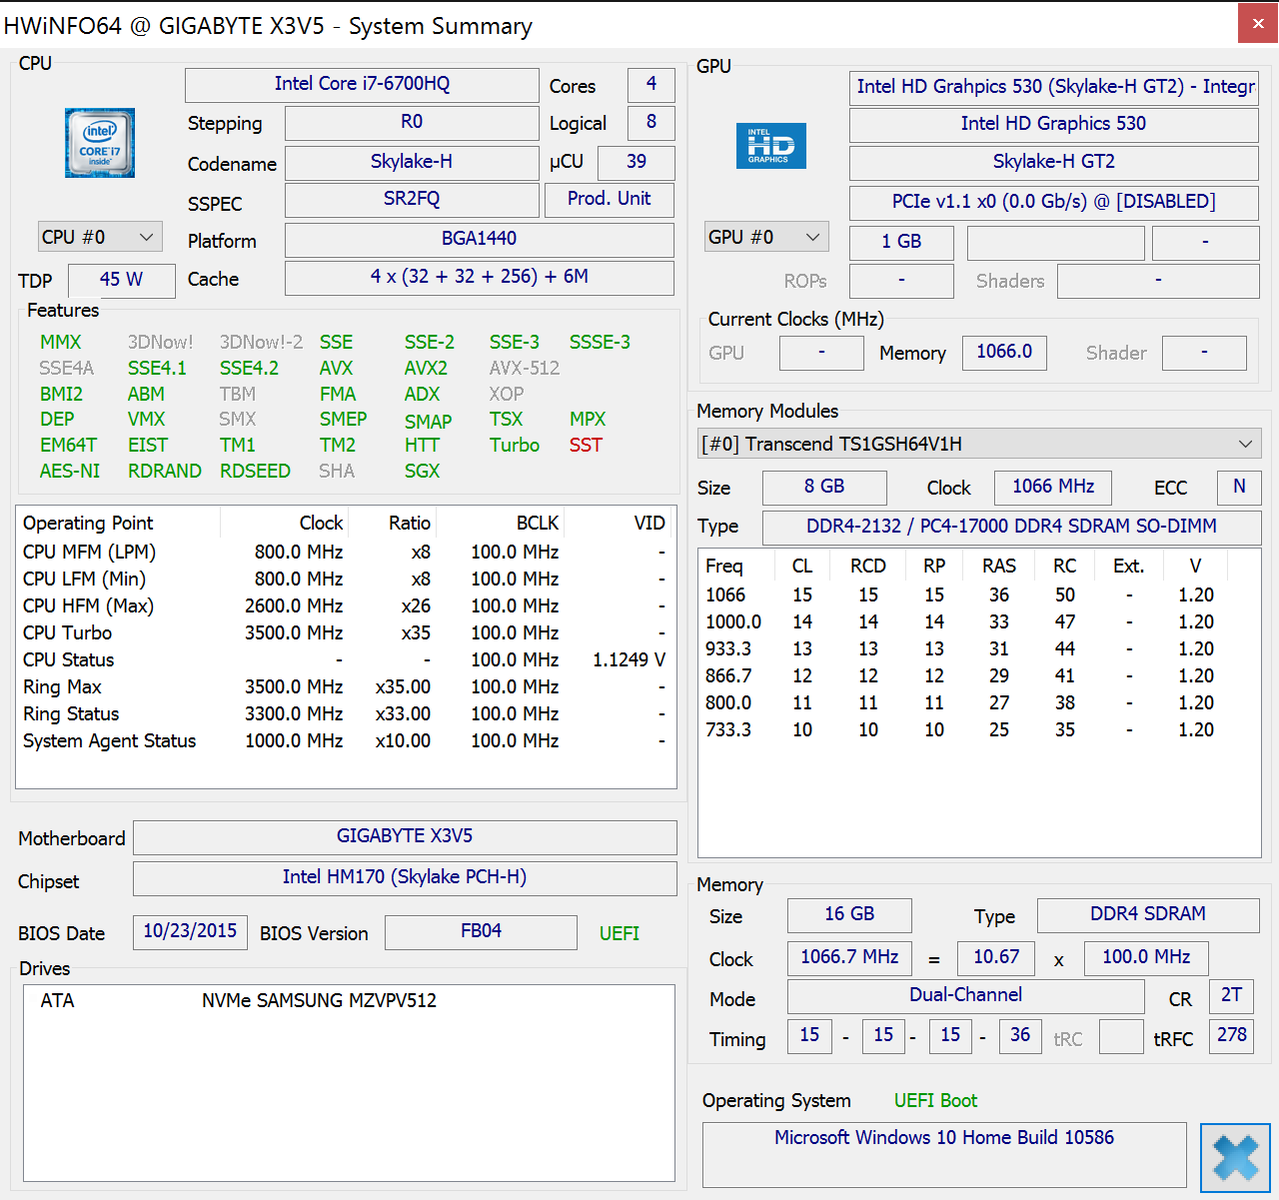Click the module clock 1066 MHz field
Screen dimensions: 1279x1200
click(x=1054, y=488)
